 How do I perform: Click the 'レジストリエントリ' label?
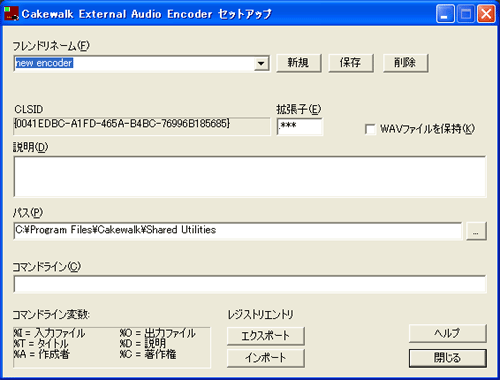(x=260, y=315)
